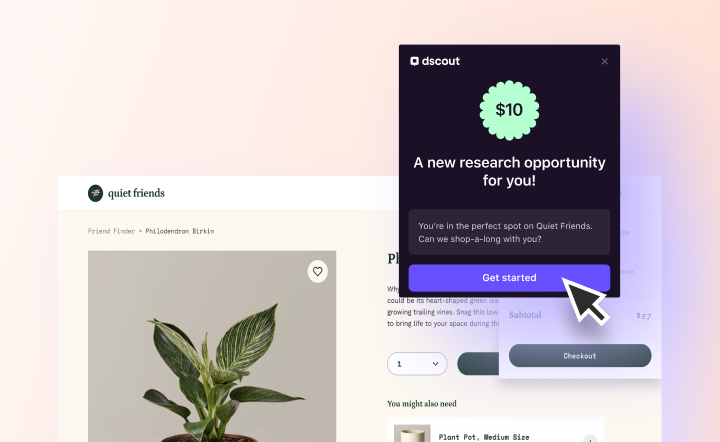Select the Philodendron Birkin breadcrumb
Screen dimensions: 720x442
pyautogui.click(x=180, y=231)
